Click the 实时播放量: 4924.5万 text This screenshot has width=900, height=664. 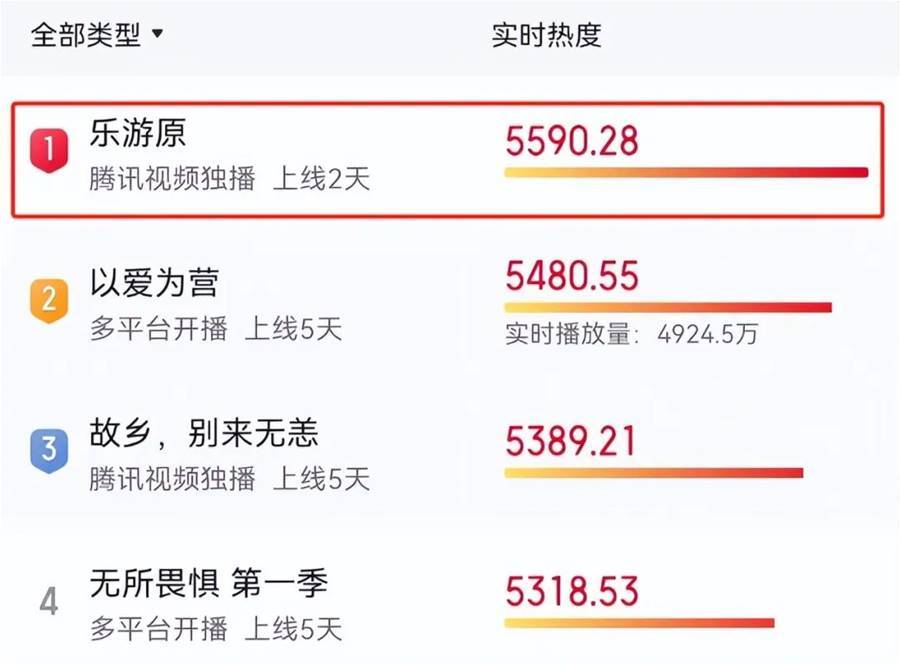631,334
